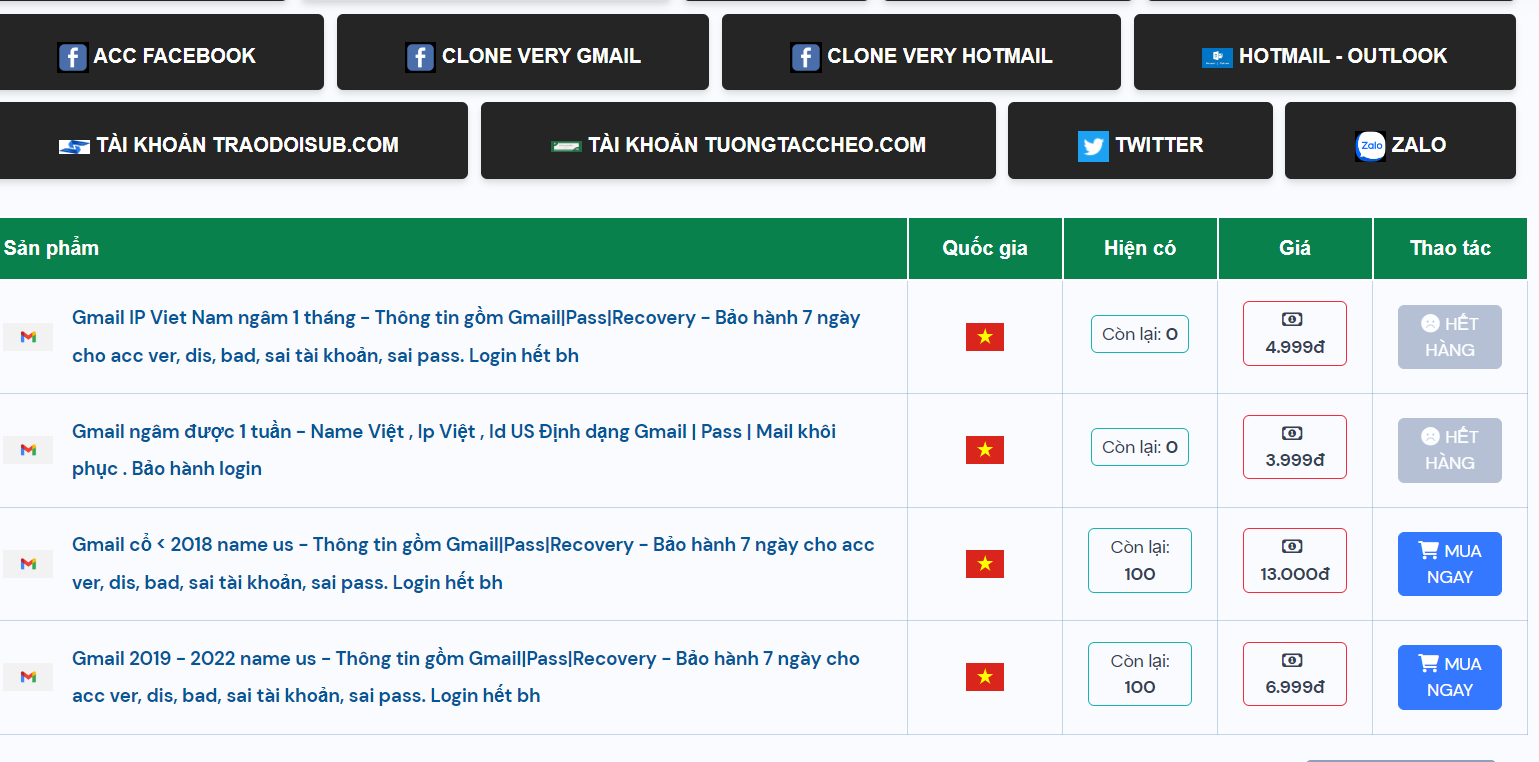This screenshot has height=762, width=1539.
Task: Select CLONE VERY GMAIL category
Action: pos(523,52)
